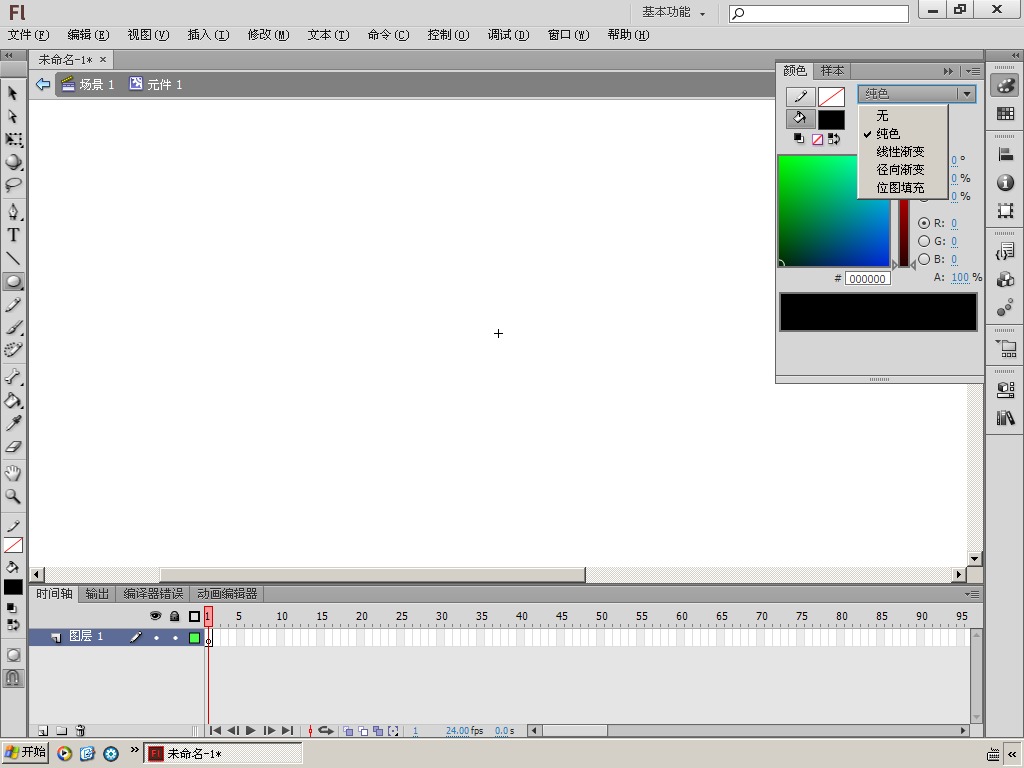
Task: Select the Line tool
Action: click(13, 259)
